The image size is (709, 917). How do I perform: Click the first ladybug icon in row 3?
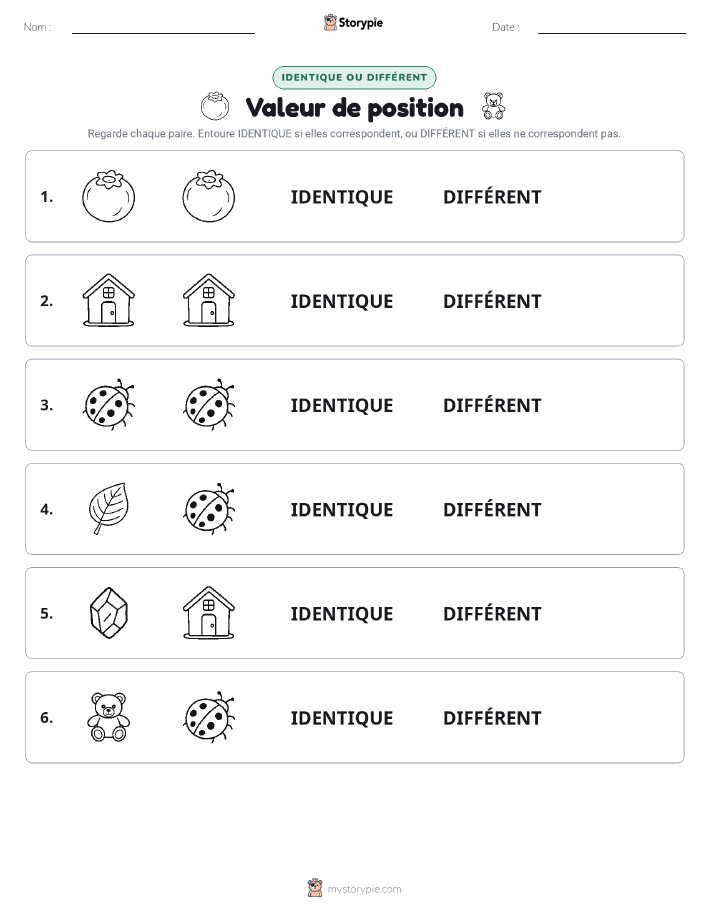tap(109, 404)
